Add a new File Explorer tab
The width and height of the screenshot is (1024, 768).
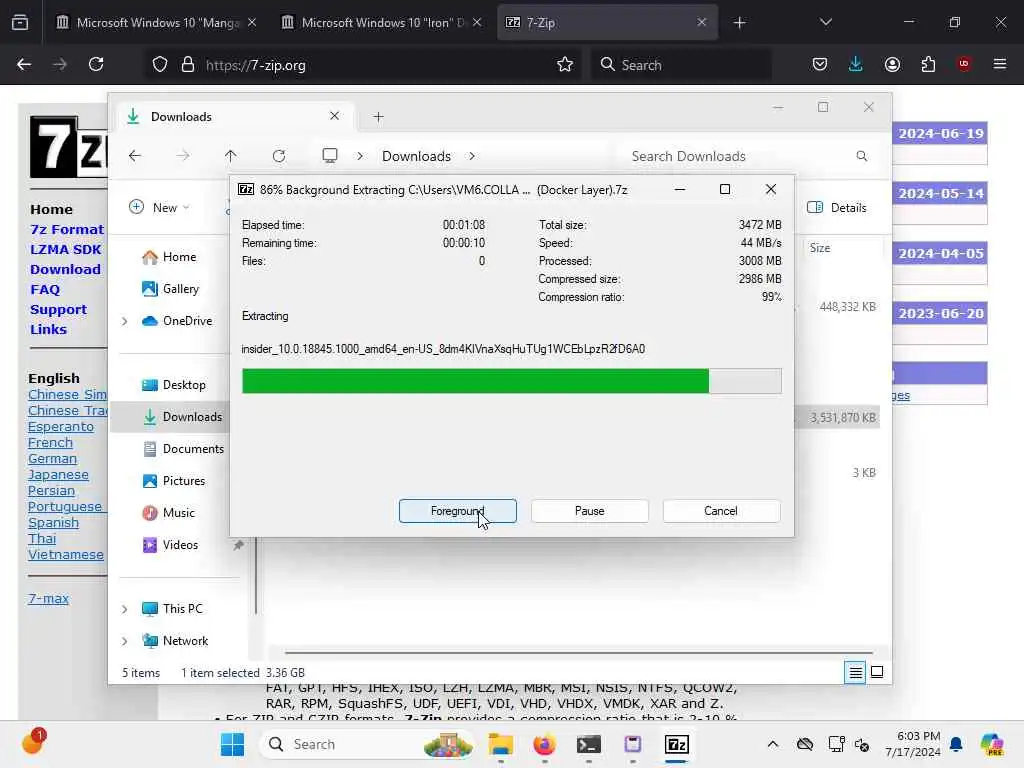(x=378, y=117)
